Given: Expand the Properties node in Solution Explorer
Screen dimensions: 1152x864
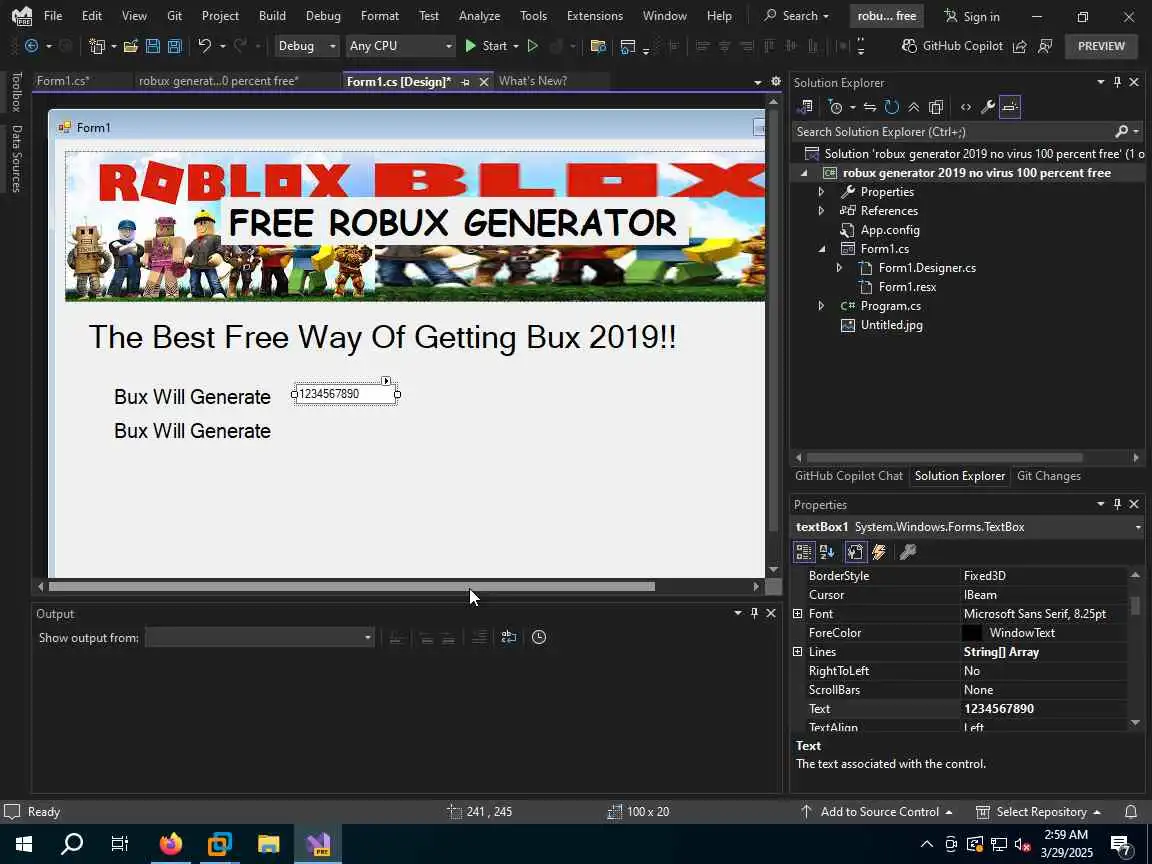Looking at the screenshot, I should [x=821, y=192].
